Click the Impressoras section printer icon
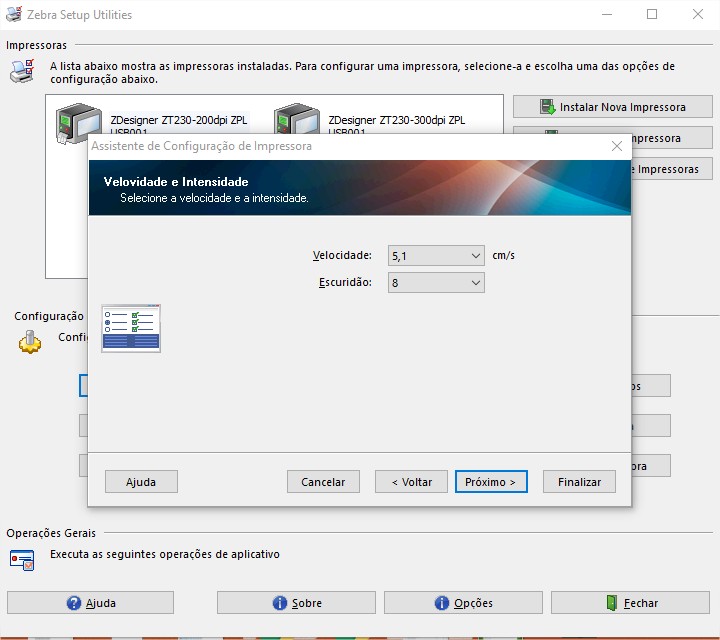 tap(22, 71)
